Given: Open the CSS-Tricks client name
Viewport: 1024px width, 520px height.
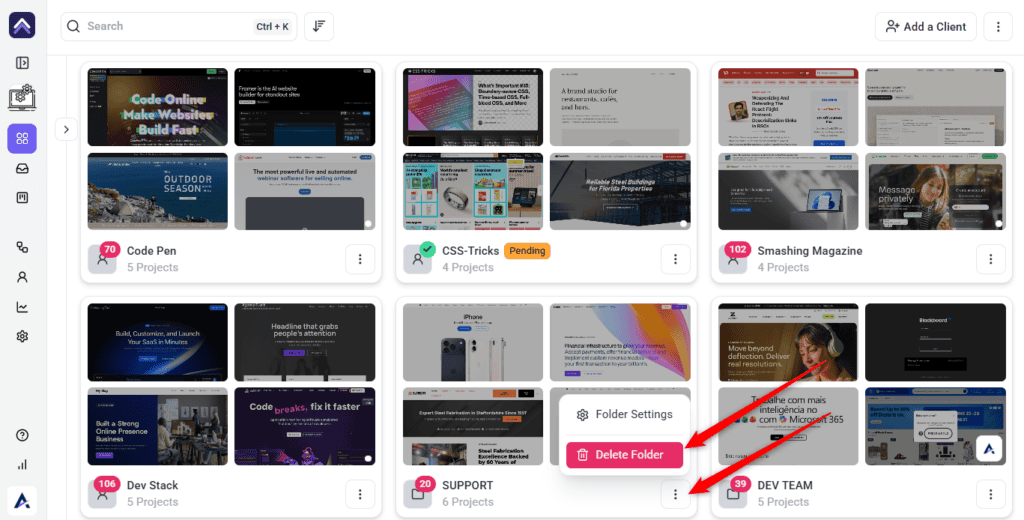Looking at the screenshot, I should [x=470, y=251].
